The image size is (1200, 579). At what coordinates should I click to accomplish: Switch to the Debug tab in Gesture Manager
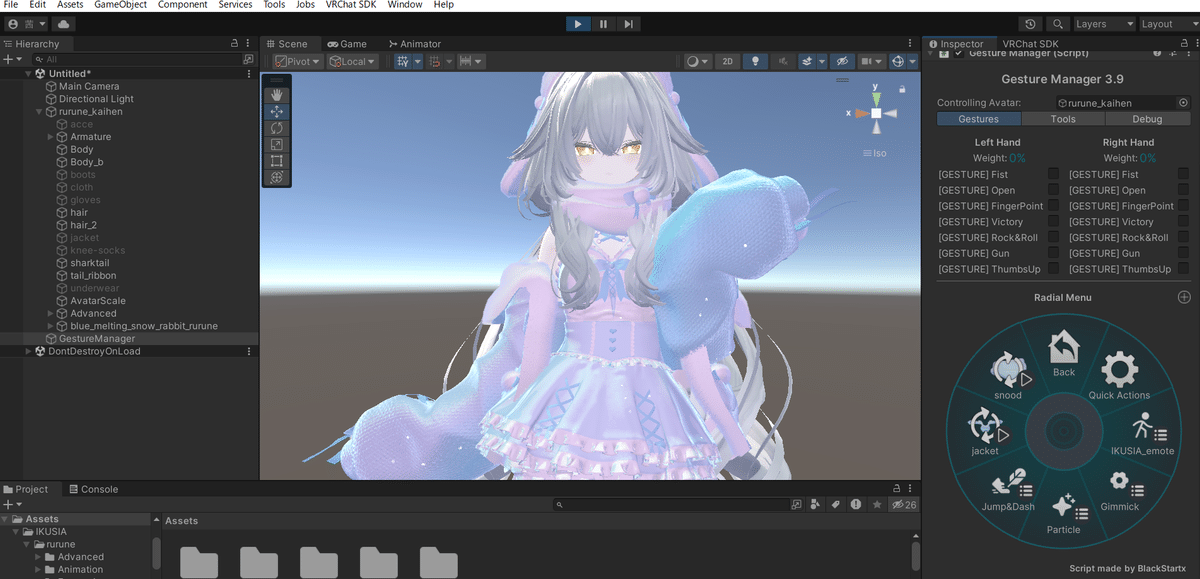pos(1147,118)
